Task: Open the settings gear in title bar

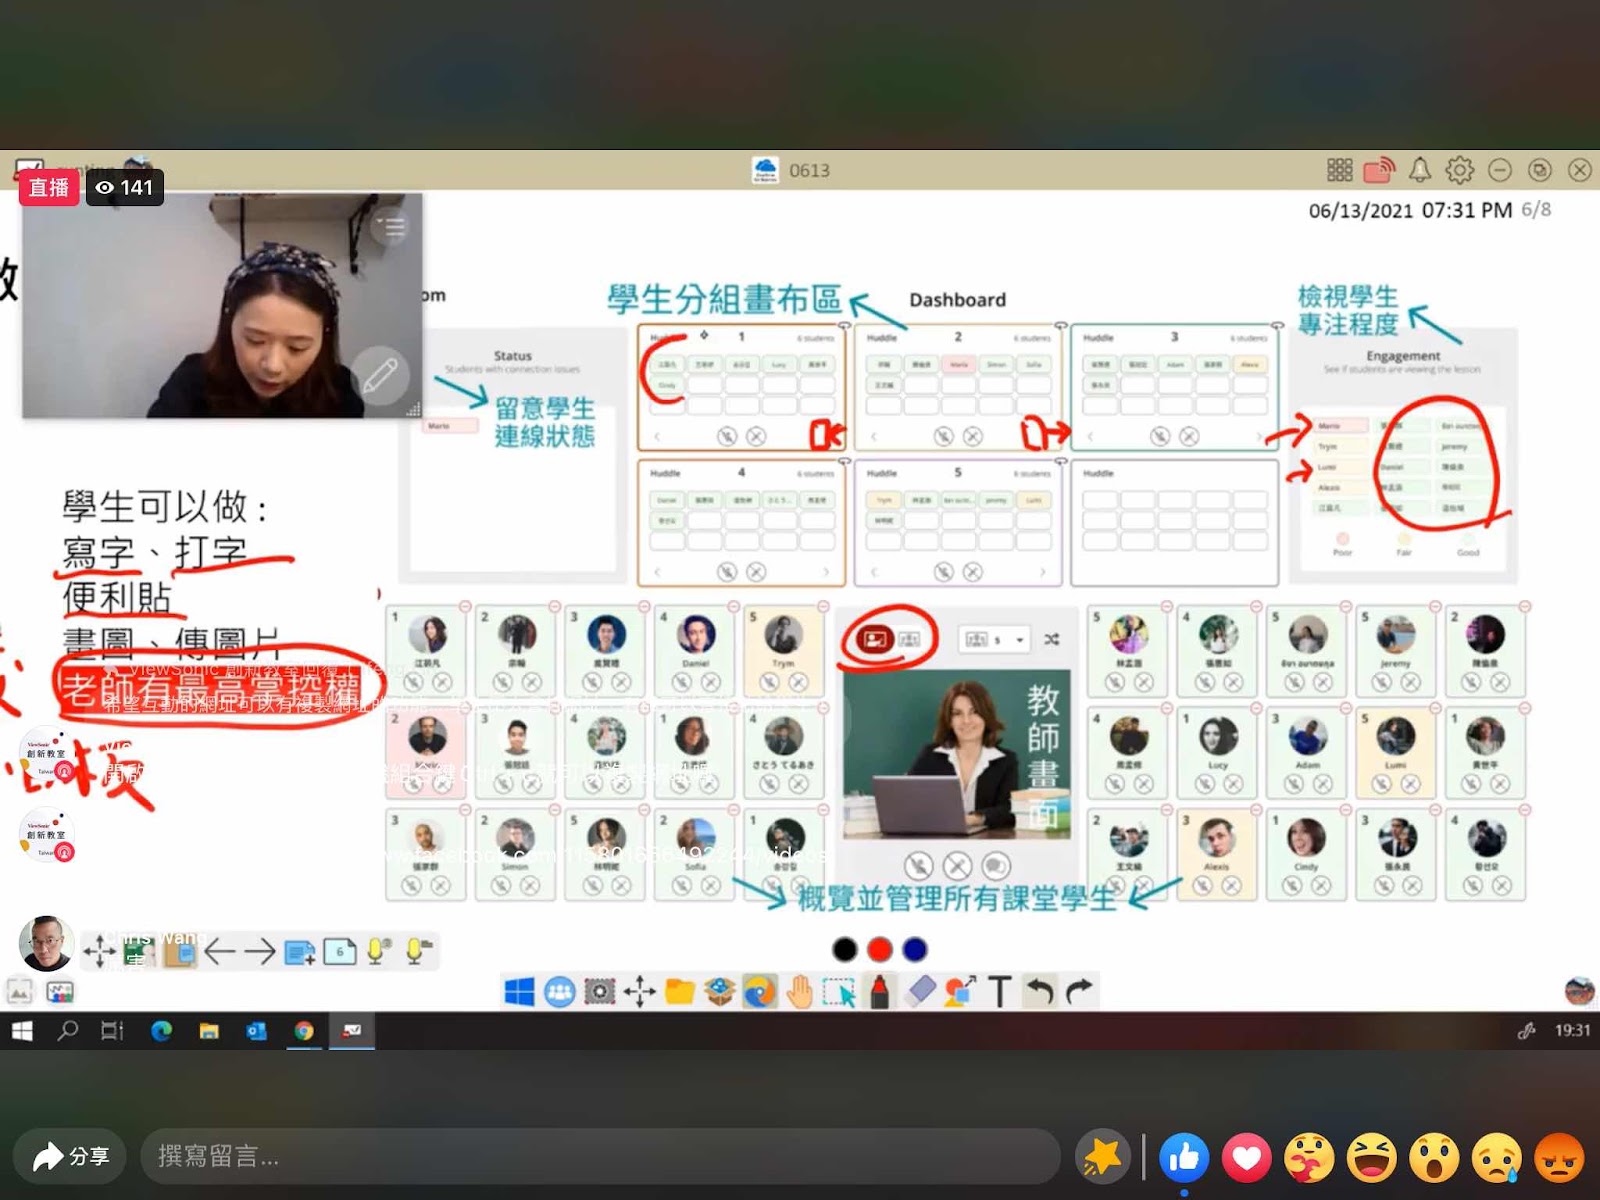Action: pos(1459,170)
